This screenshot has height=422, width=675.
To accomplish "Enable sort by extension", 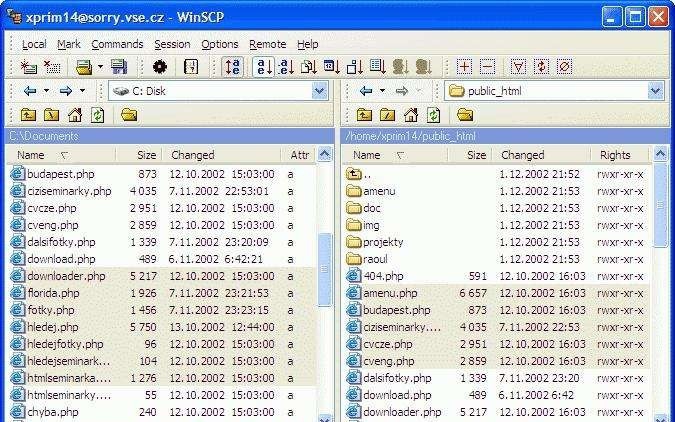I will coord(286,67).
